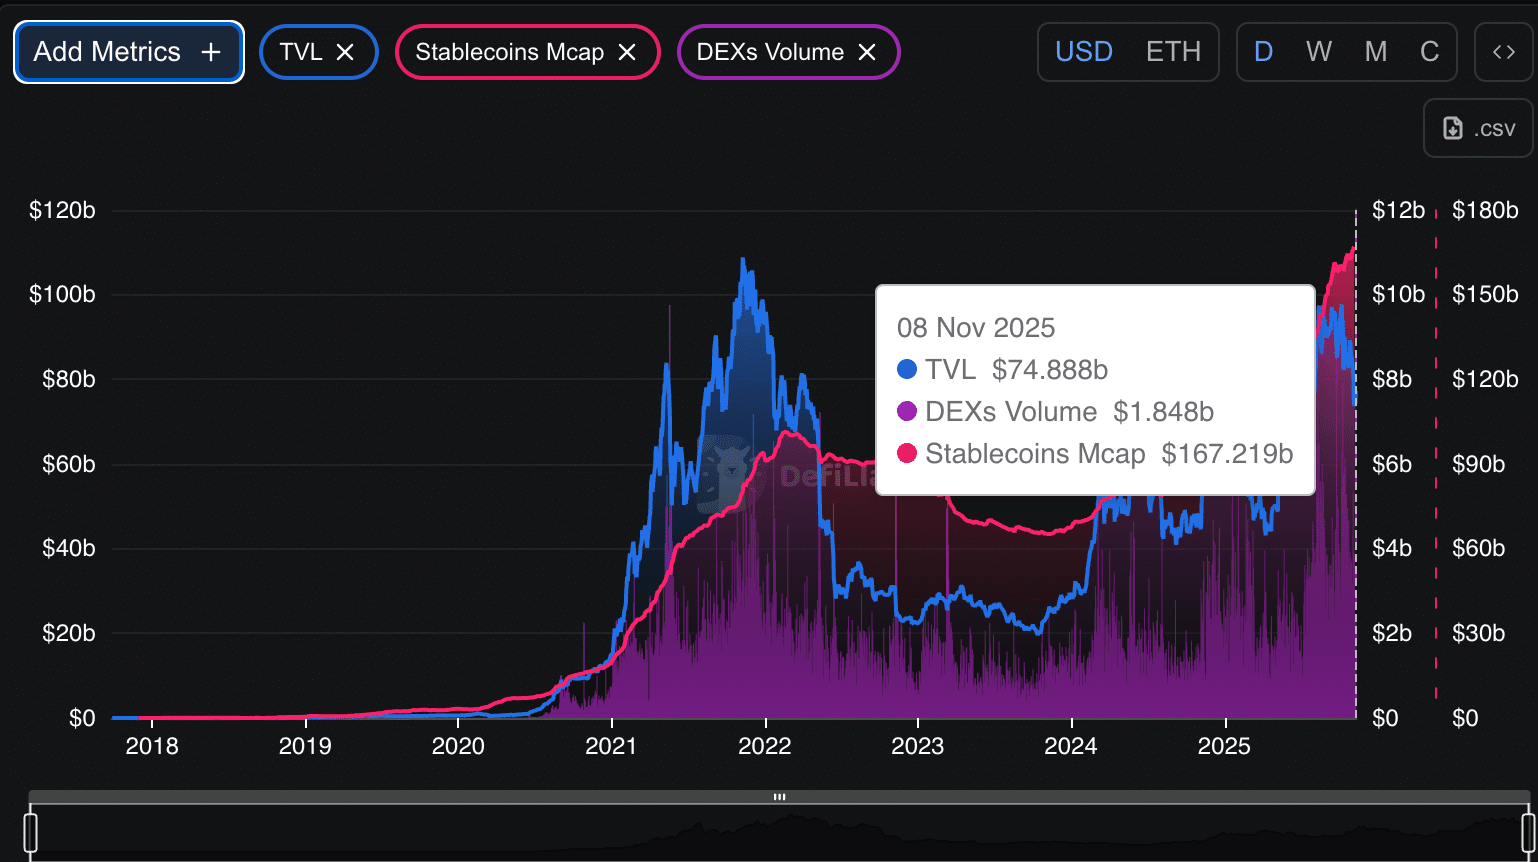Click the 2022 label on the timeline axis
Image resolution: width=1538 pixels, height=862 pixels.
click(x=765, y=746)
